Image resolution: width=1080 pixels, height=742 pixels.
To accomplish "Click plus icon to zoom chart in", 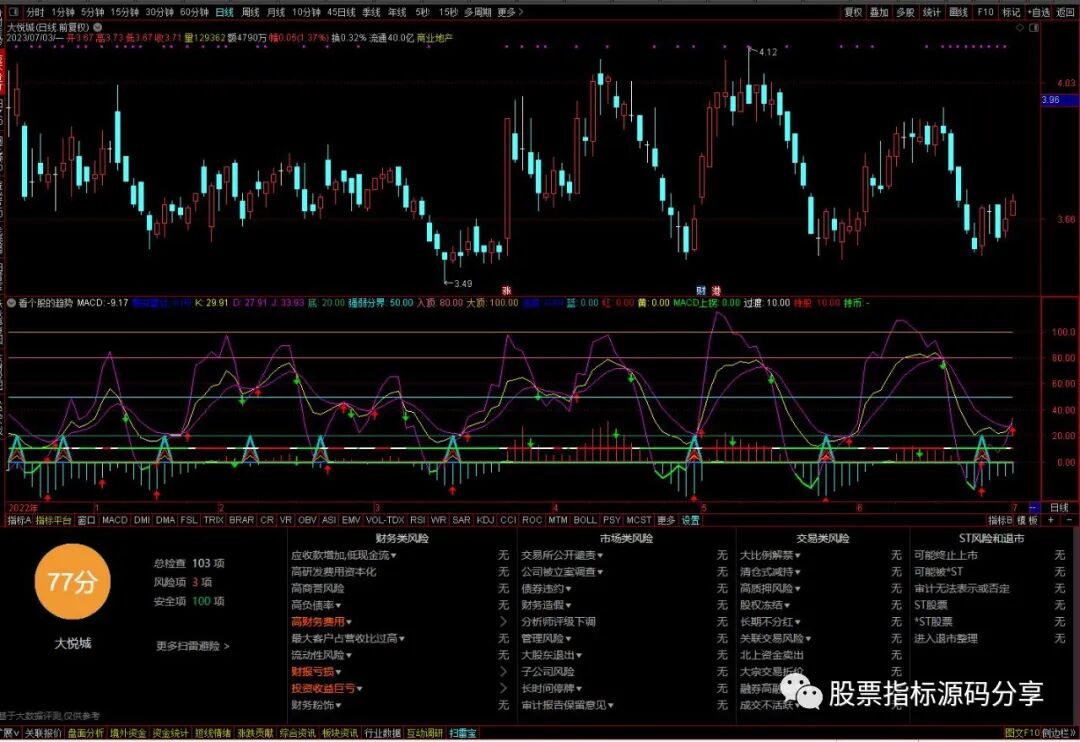I will 1050,520.
